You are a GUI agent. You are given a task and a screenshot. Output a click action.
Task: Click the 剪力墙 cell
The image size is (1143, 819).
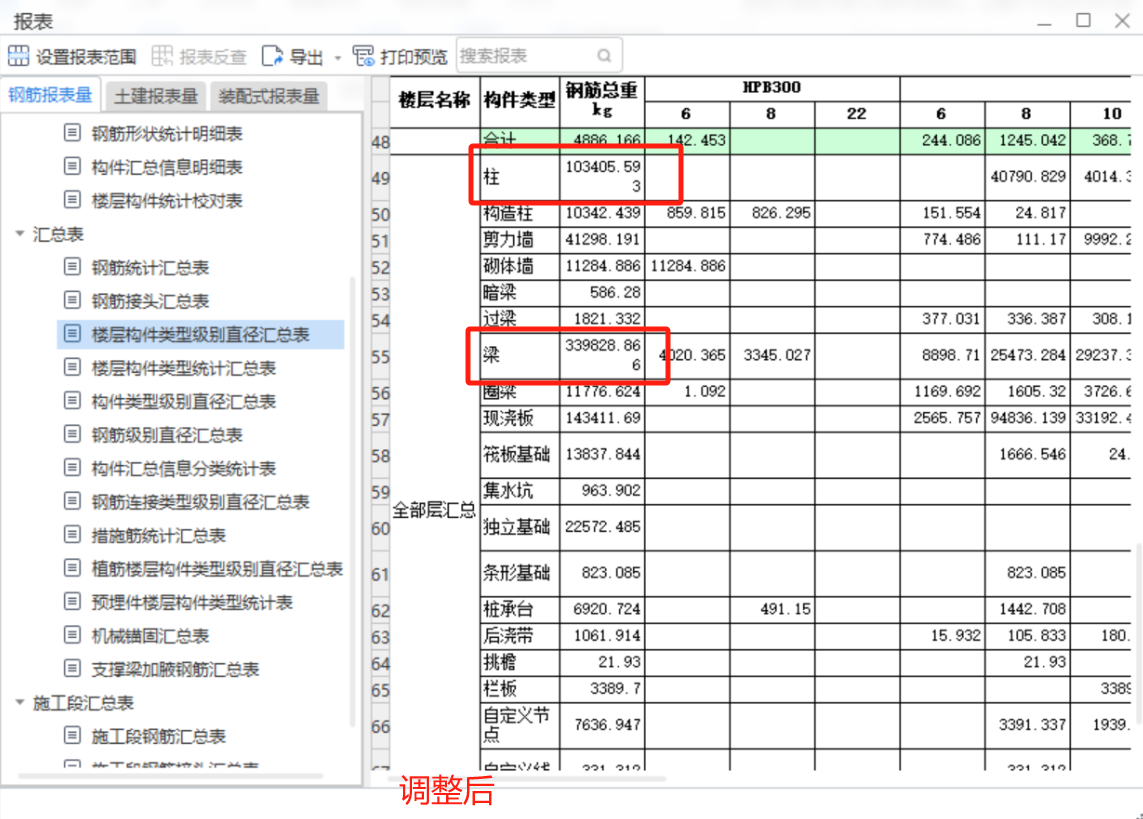point(520,240)
